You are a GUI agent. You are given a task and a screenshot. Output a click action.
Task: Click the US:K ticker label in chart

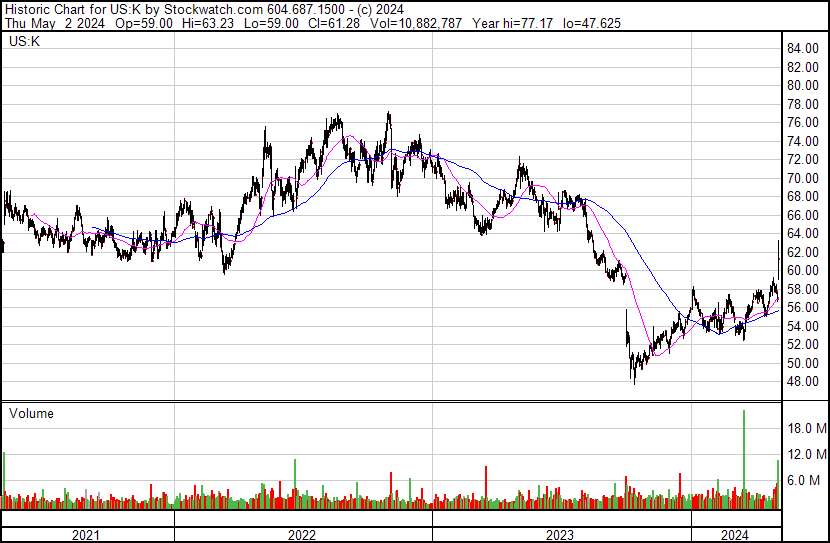coord(24,41)
